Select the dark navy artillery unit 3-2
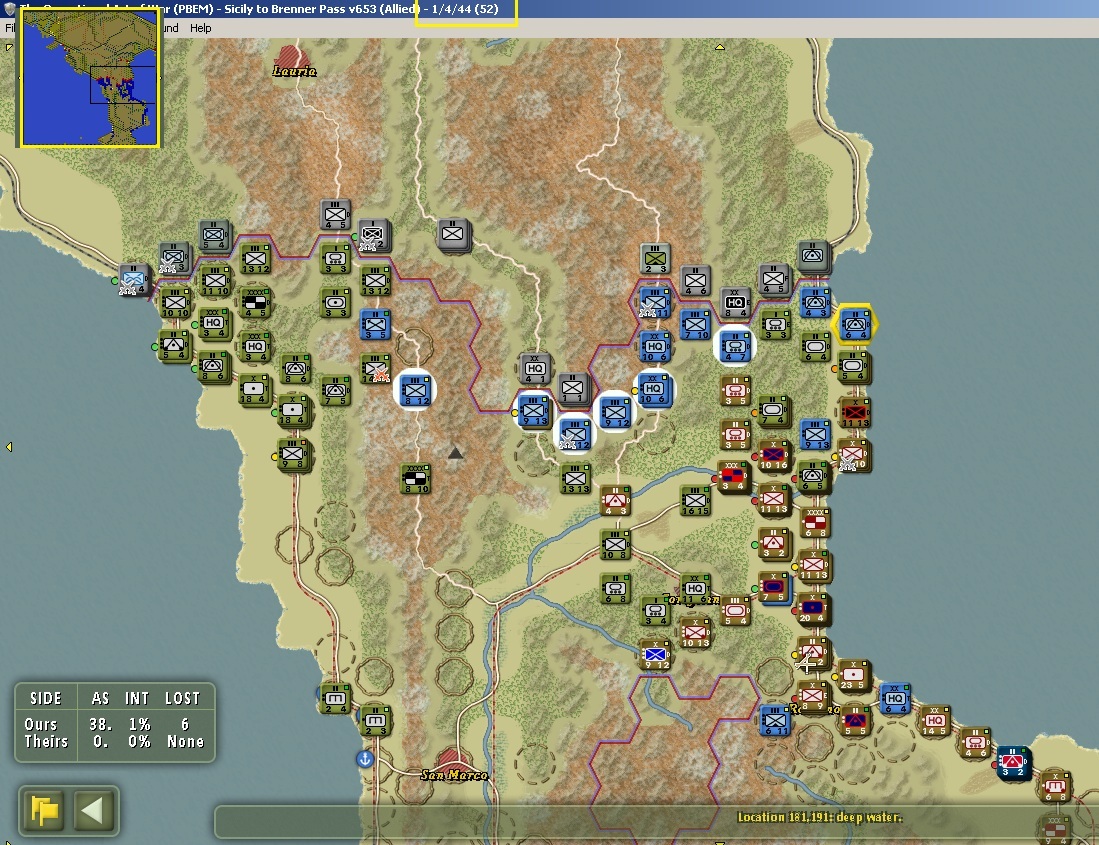1099x845 pixels. point(1013,762)
